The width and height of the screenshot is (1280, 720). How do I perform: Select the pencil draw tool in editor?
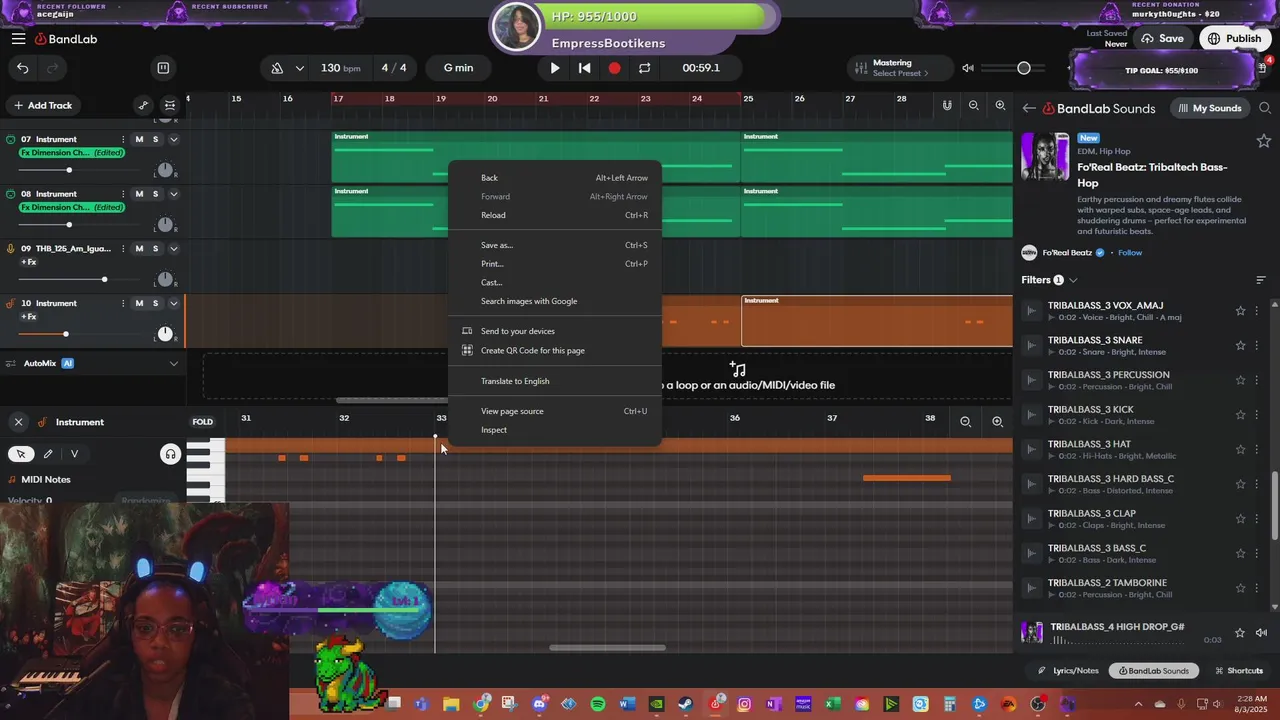(x=47, y=454)
